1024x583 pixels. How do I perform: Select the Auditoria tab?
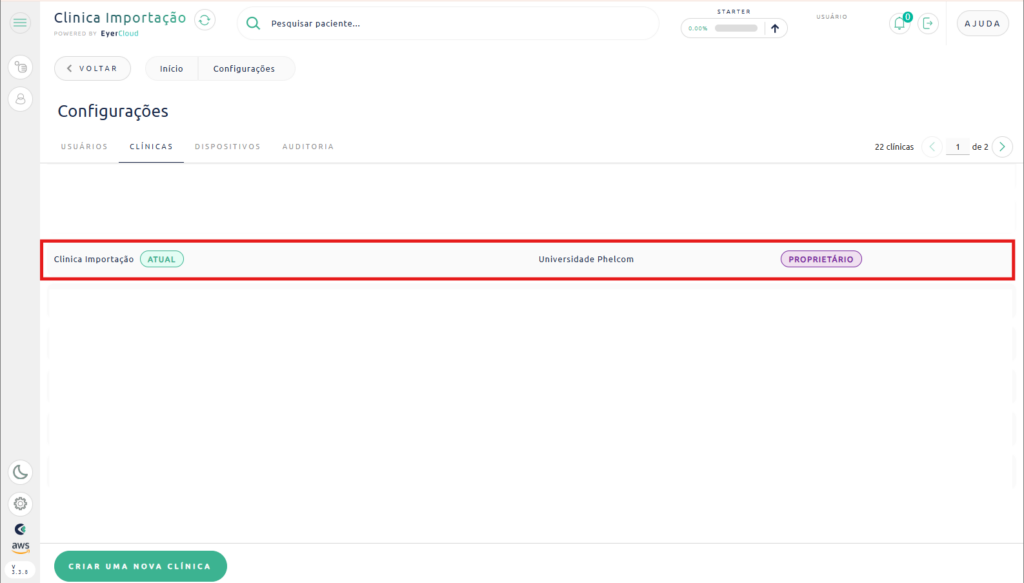click(x=308, y=147)
